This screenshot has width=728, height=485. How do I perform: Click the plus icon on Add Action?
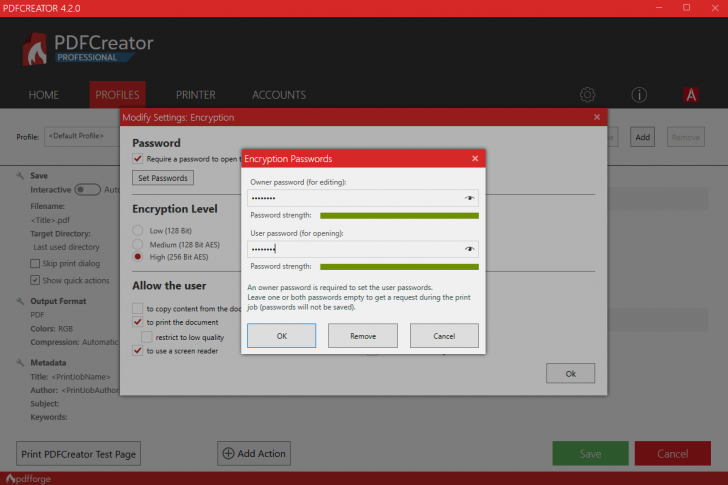pyautogui.click(x=228, y=453)
